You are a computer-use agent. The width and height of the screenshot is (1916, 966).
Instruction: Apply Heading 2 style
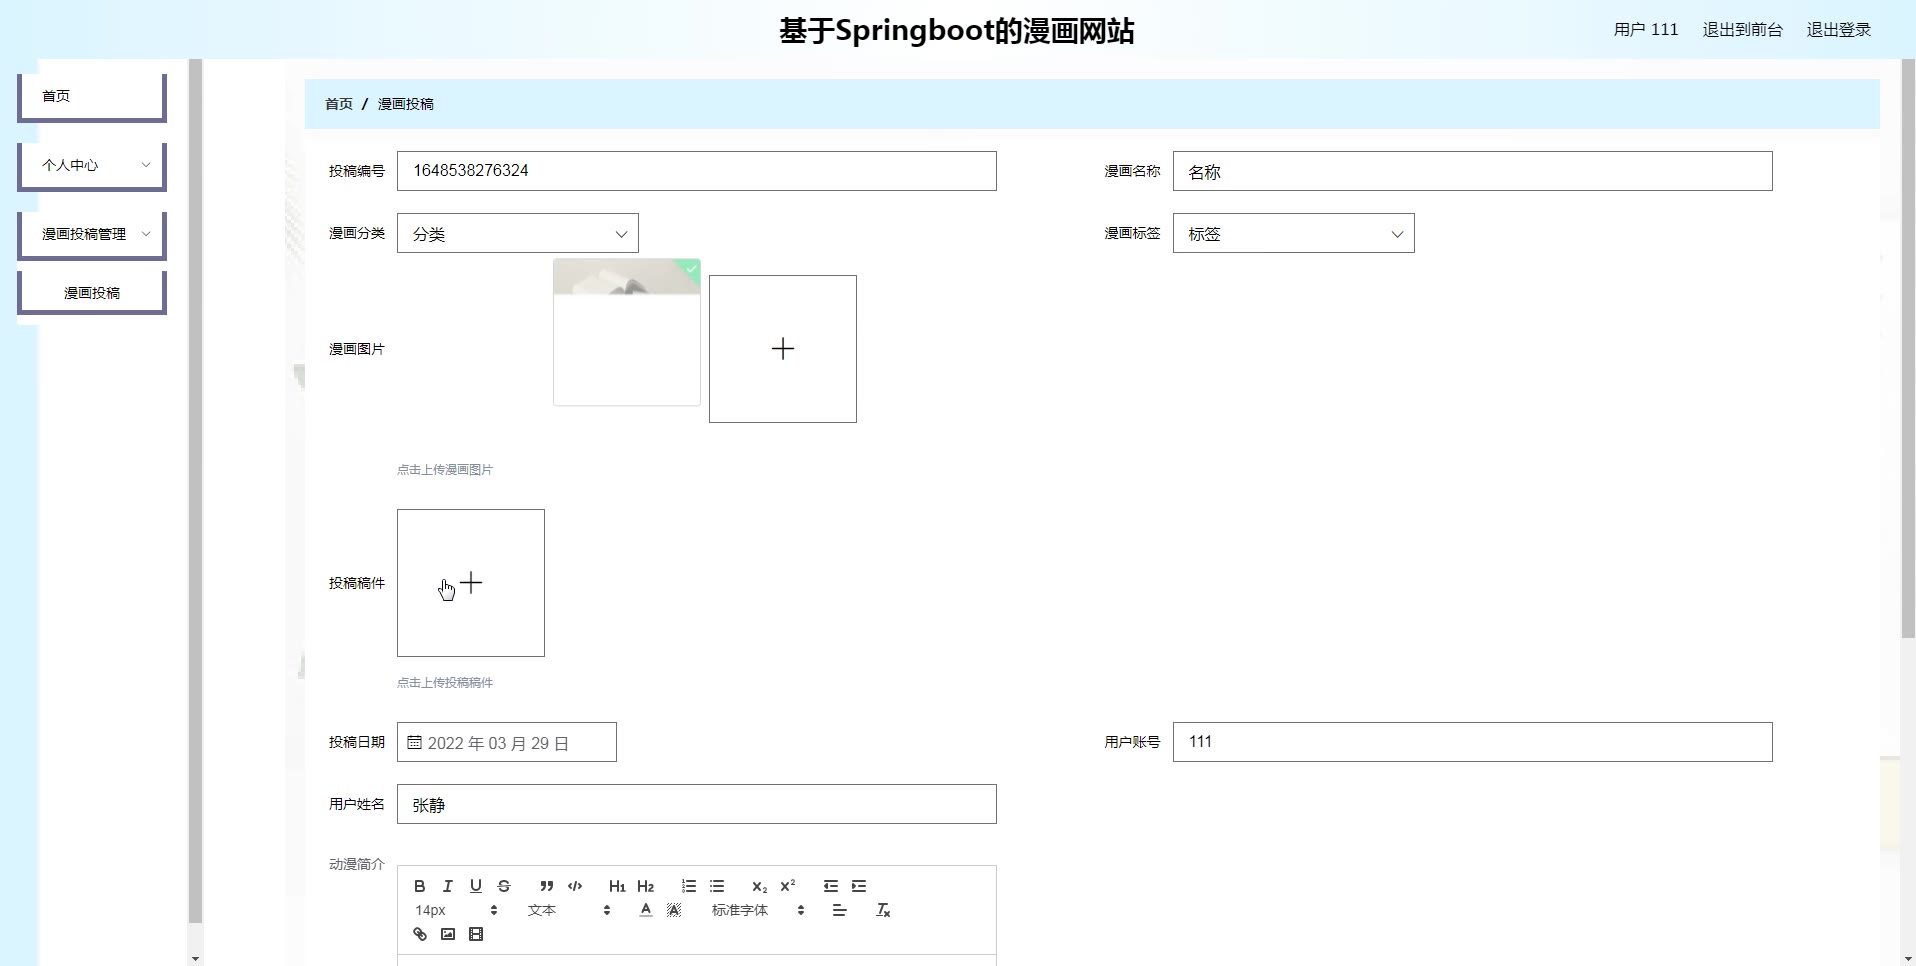646,886
